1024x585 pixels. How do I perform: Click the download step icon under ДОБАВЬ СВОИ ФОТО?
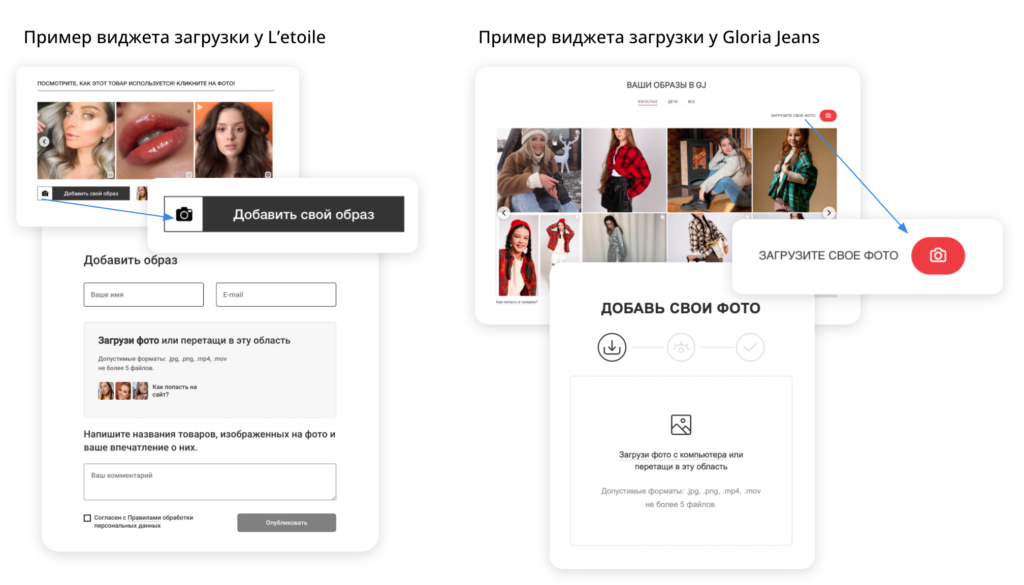click(x=612, y=347)
